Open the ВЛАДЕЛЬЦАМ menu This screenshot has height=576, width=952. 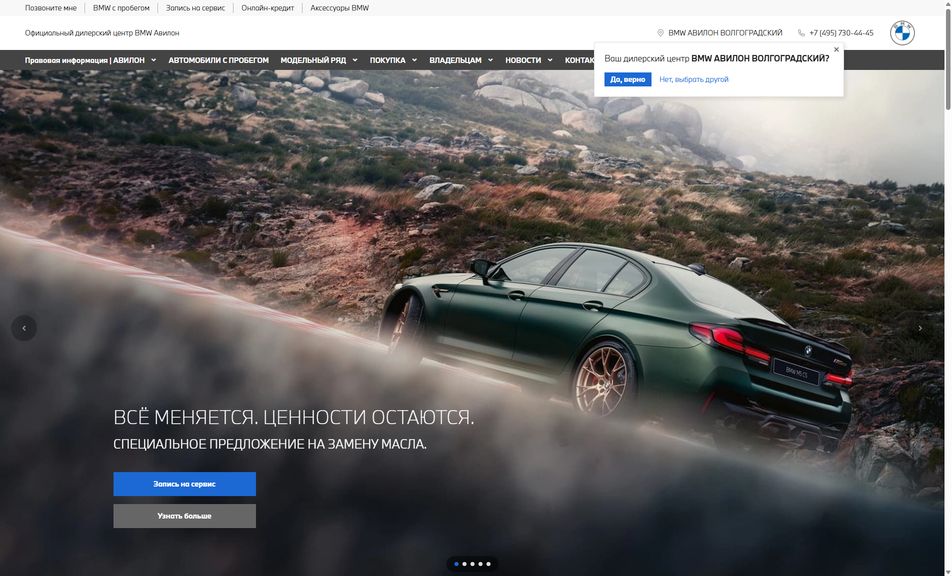455,60
